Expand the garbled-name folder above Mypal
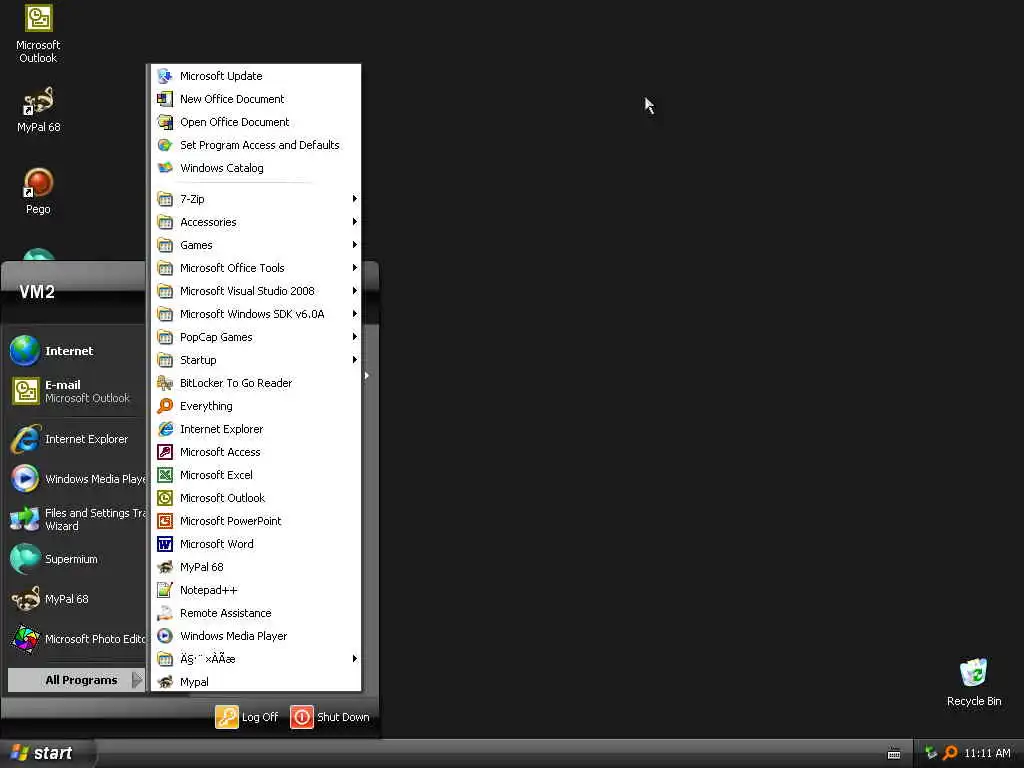The image size is (1024, 768). pos(255,658)
